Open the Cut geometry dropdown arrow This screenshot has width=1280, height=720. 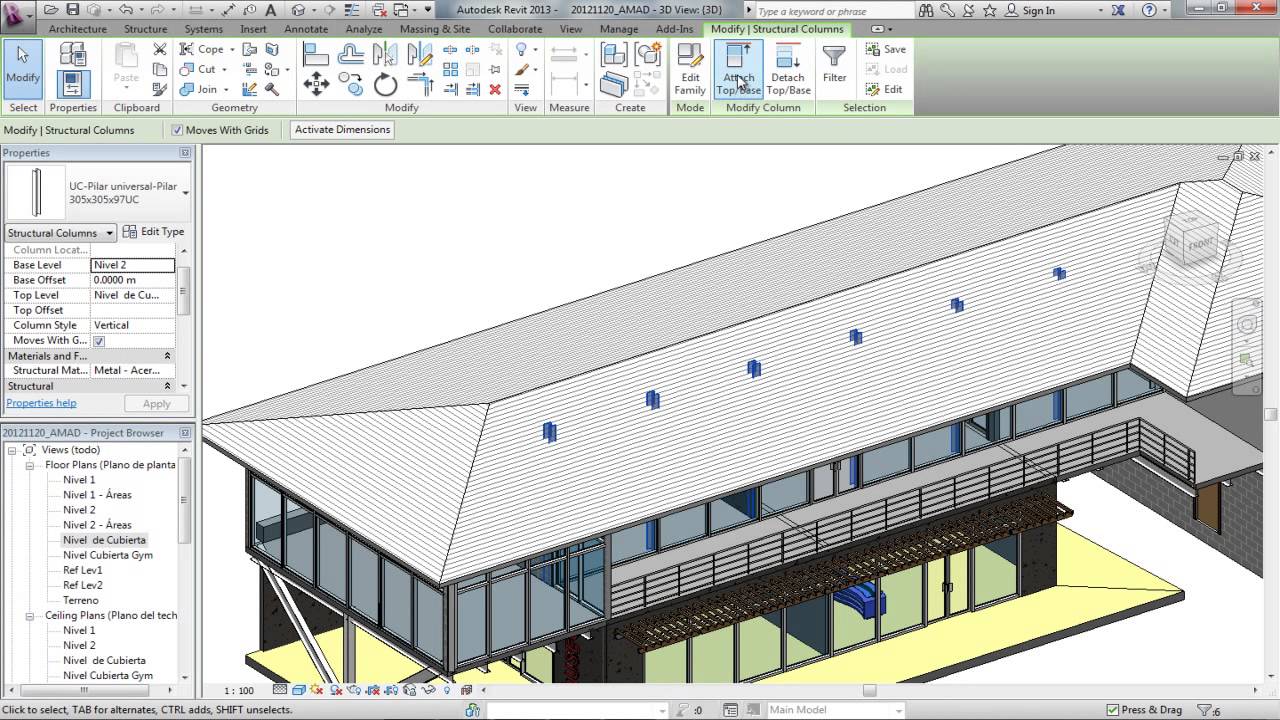click(224, 69)
